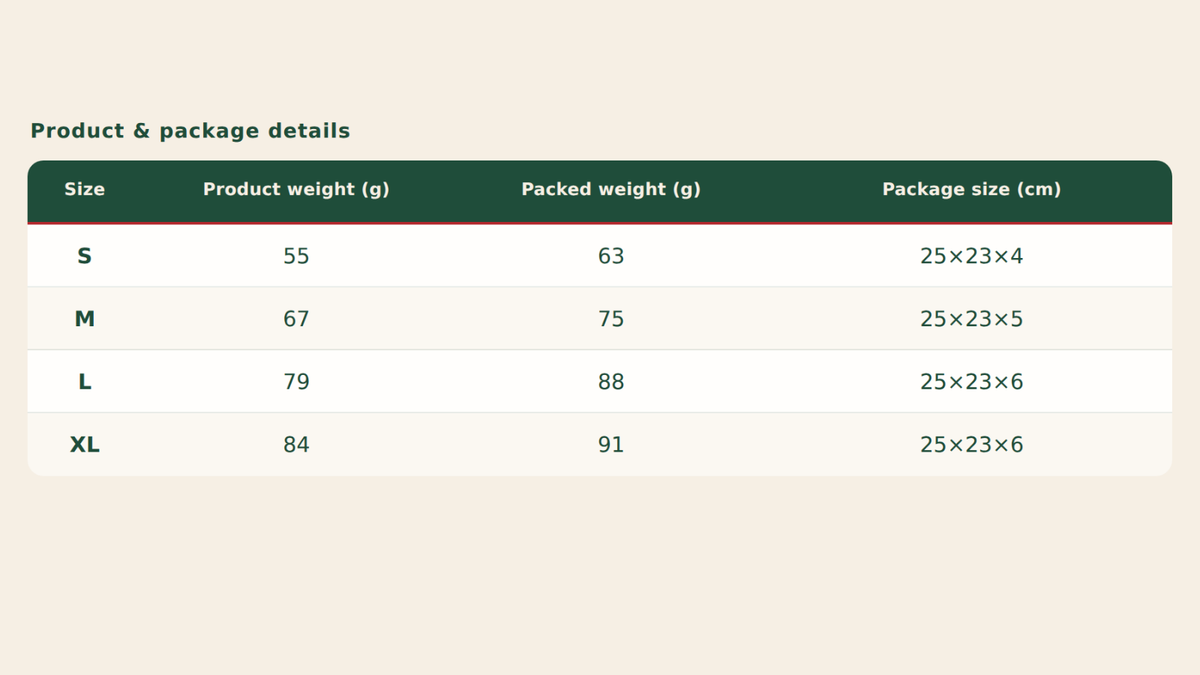This screenshot has height=675, width=1200.
Task: Select packed weight value 63
Action: click(x=611, y=256)
